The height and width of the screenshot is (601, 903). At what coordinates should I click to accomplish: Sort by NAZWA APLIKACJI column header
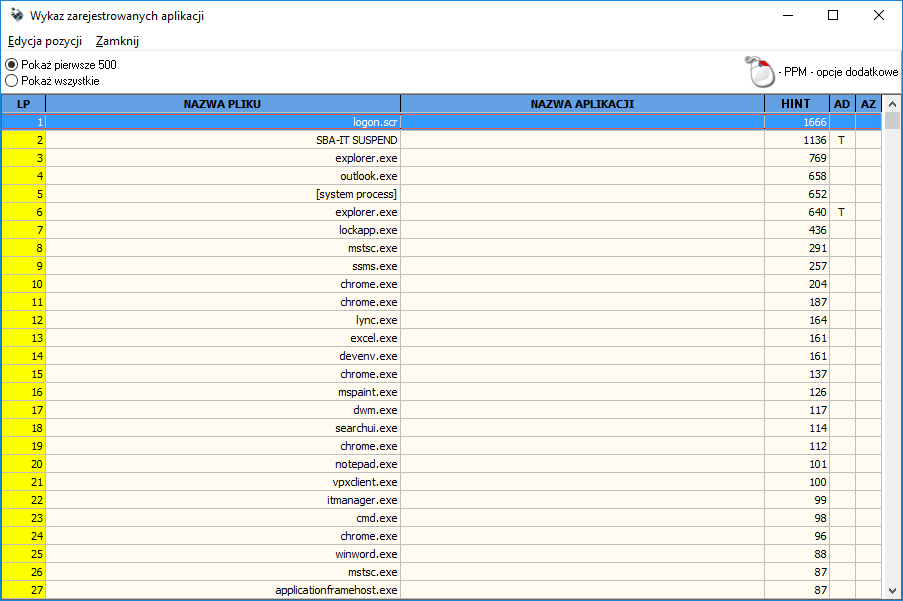582,104
